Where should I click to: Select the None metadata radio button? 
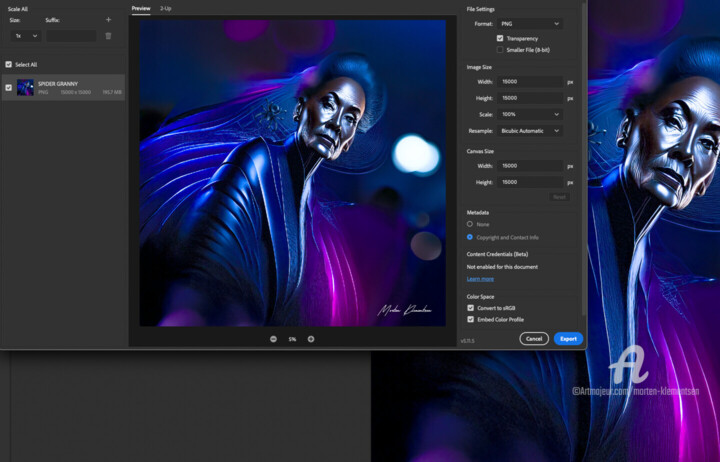(470, 224)
